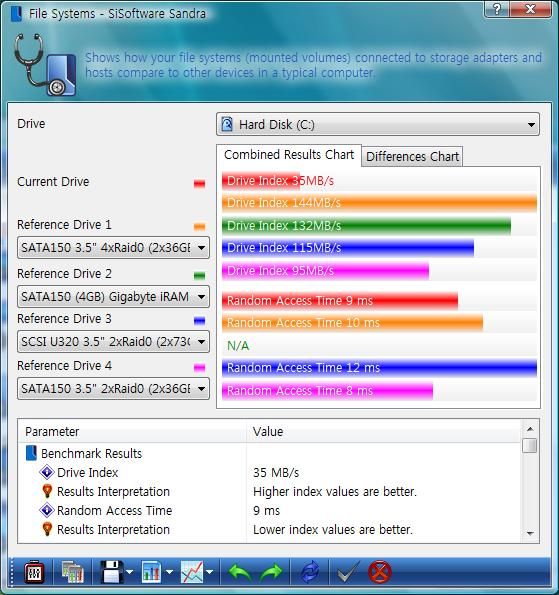Click the Drive Index 35MB/s red bar

click(261, 181)
